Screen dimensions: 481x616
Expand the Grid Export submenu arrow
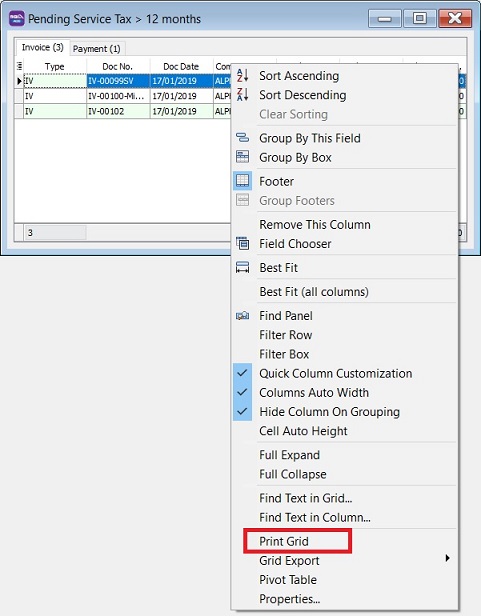coord(447,558)
